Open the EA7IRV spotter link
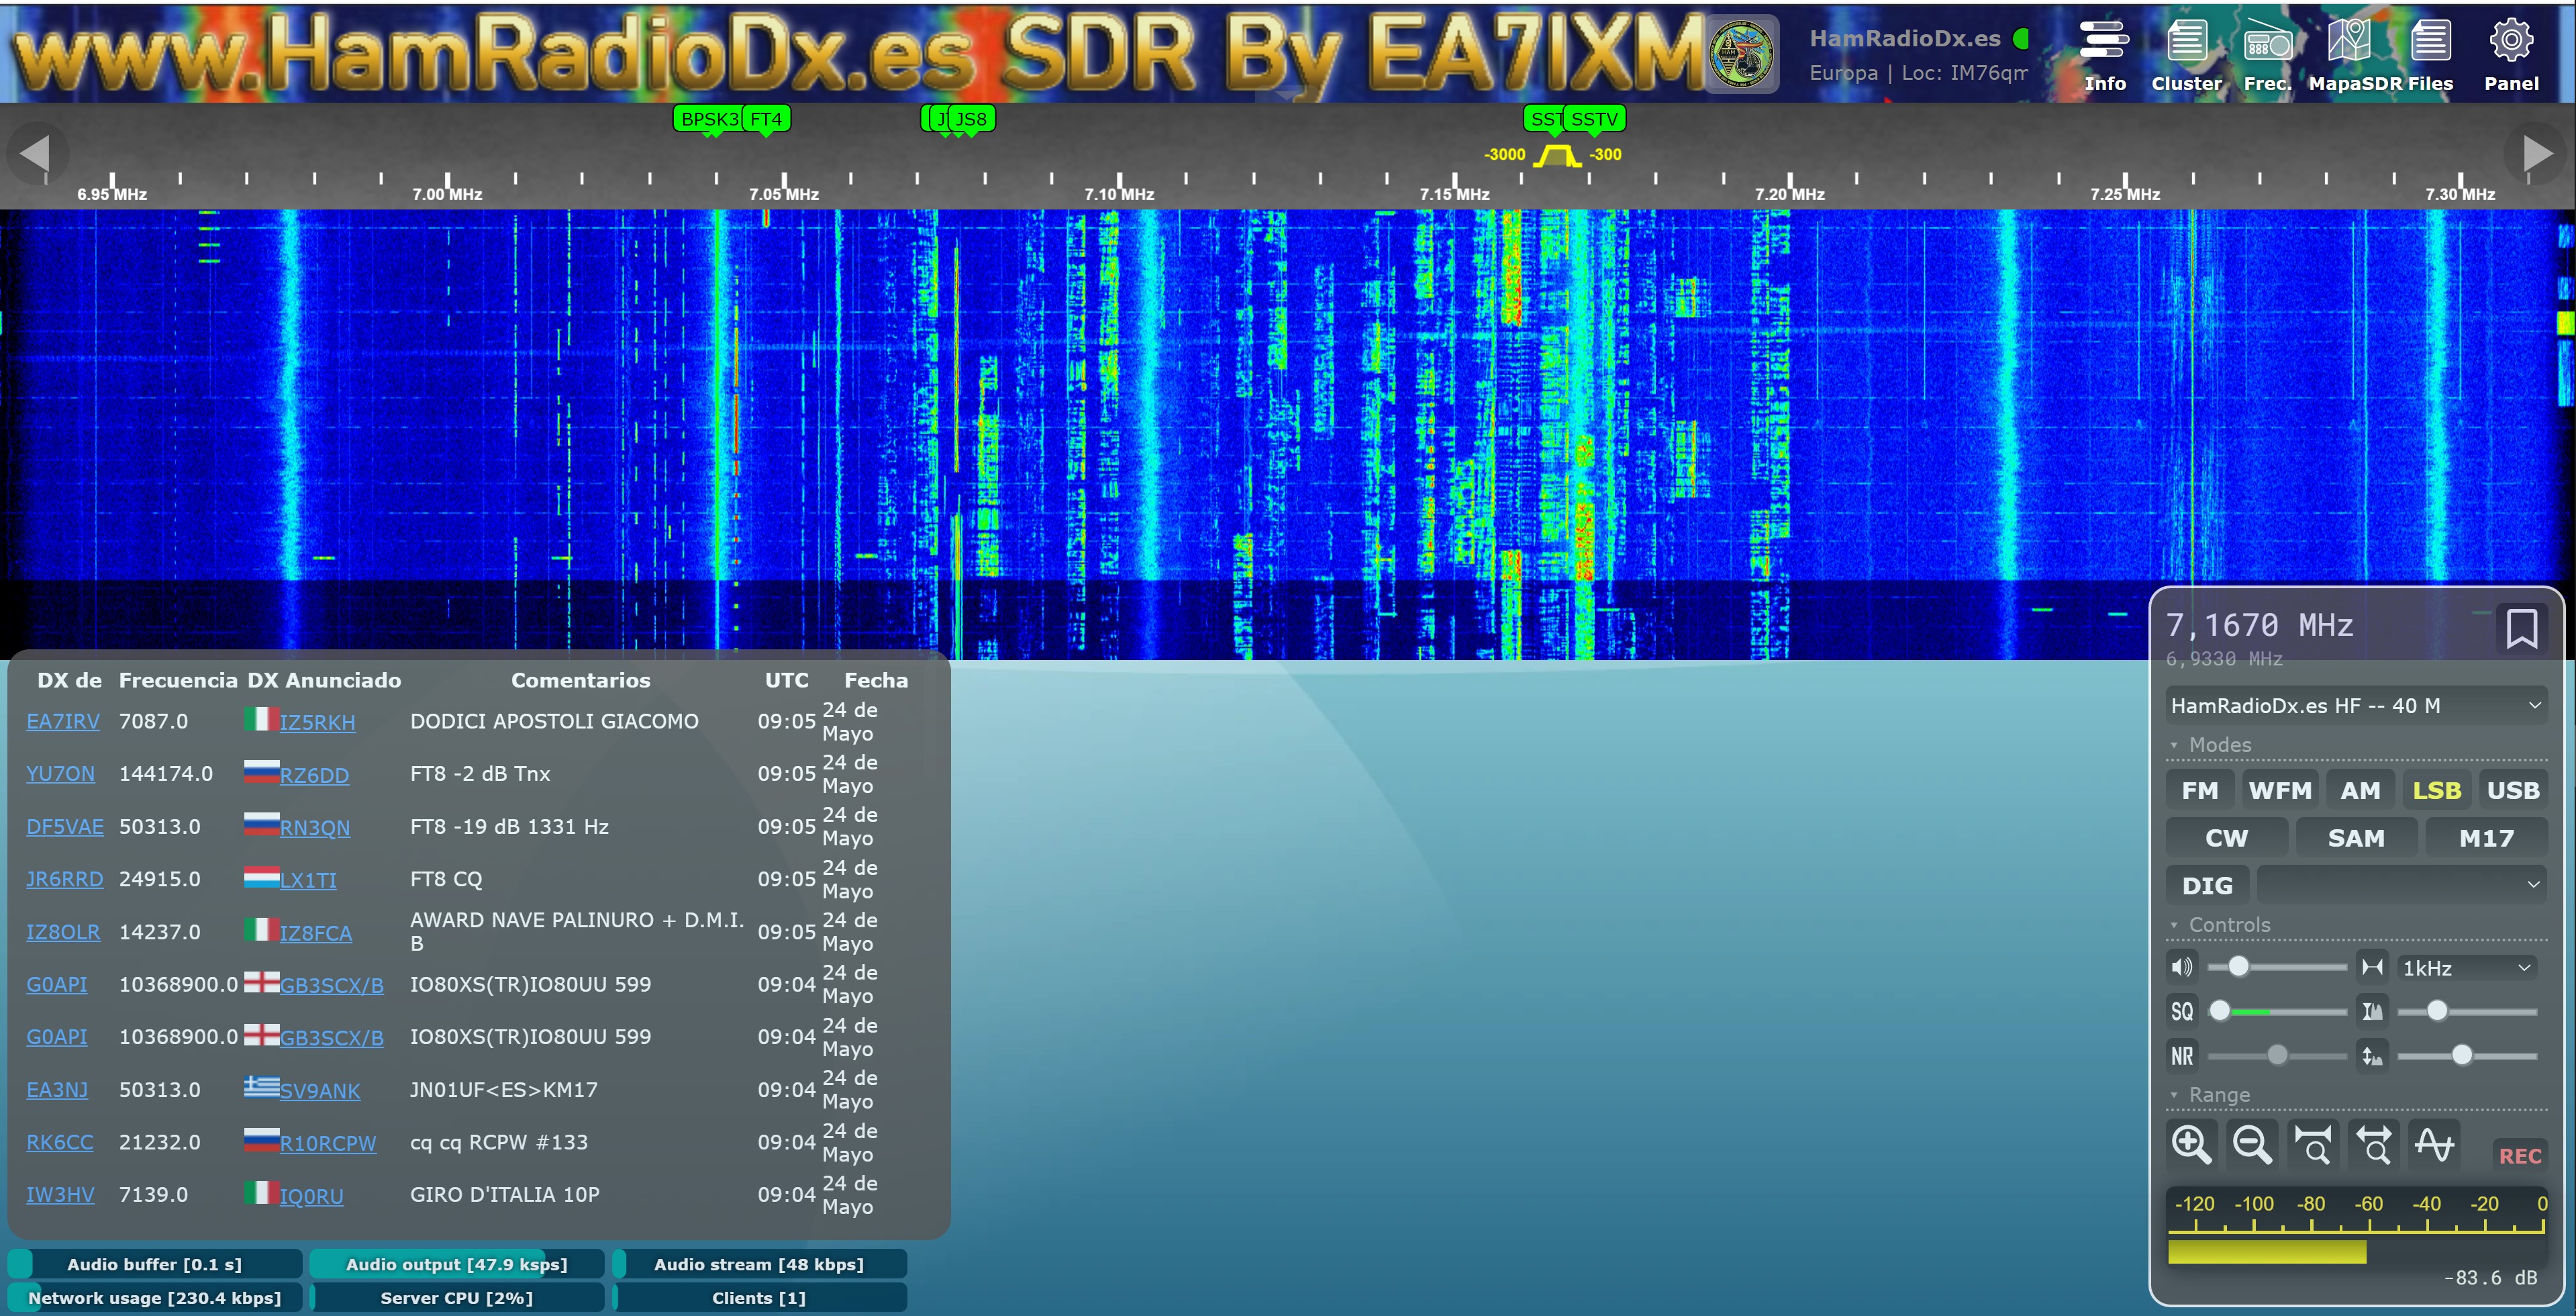 click(x=63, y=721)
